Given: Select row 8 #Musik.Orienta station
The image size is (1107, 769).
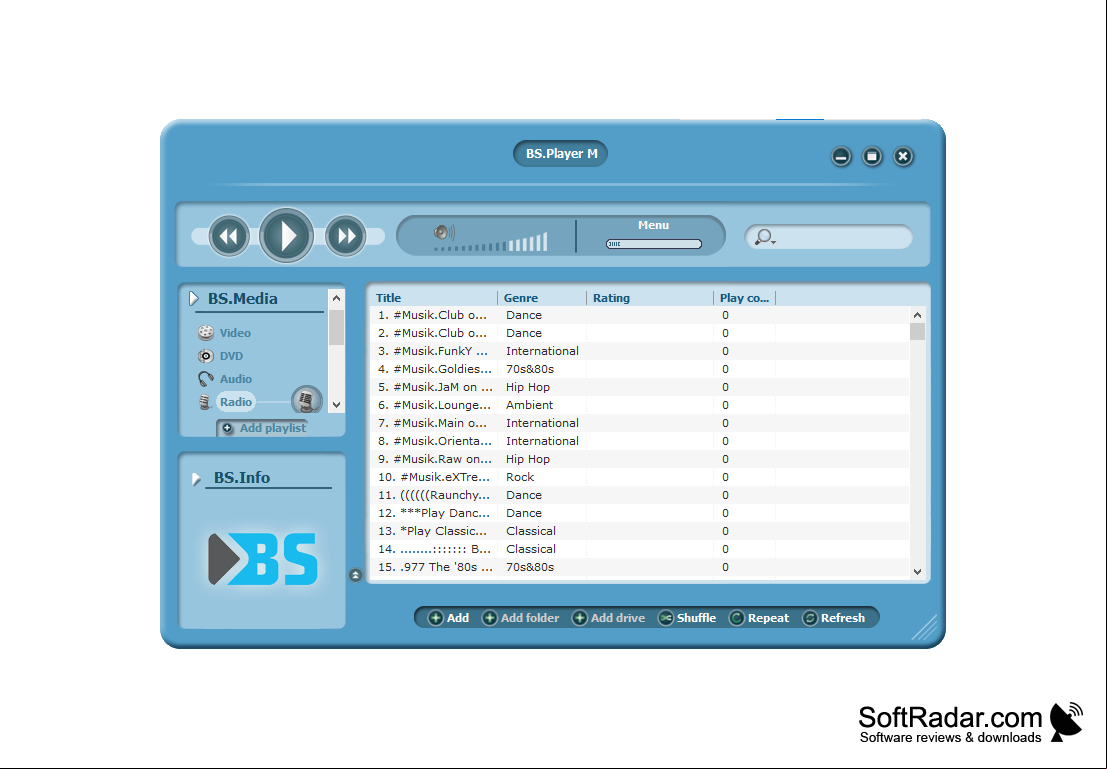Looking at the screenshot, I should point(640,441).
